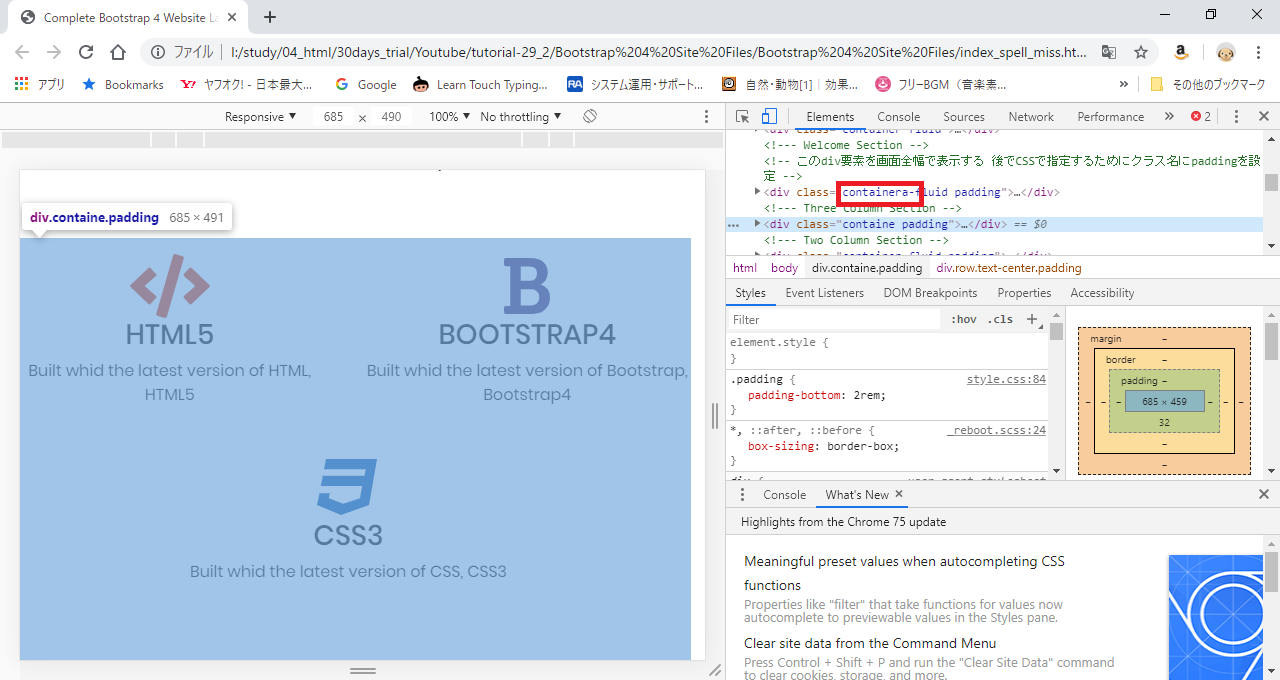Image resolution: width=1280 pixels, height=680 pixels.
Task: Click the new style rule plus icon
Action: [1032, 320]
